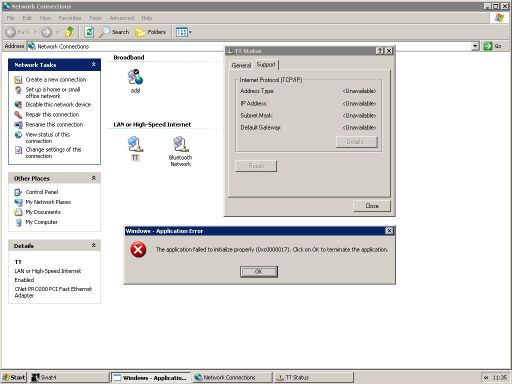Image resolution: width=512 pixels, height=384 pixels.
Task: Go up one folder level icon
Action: point(70,32)
